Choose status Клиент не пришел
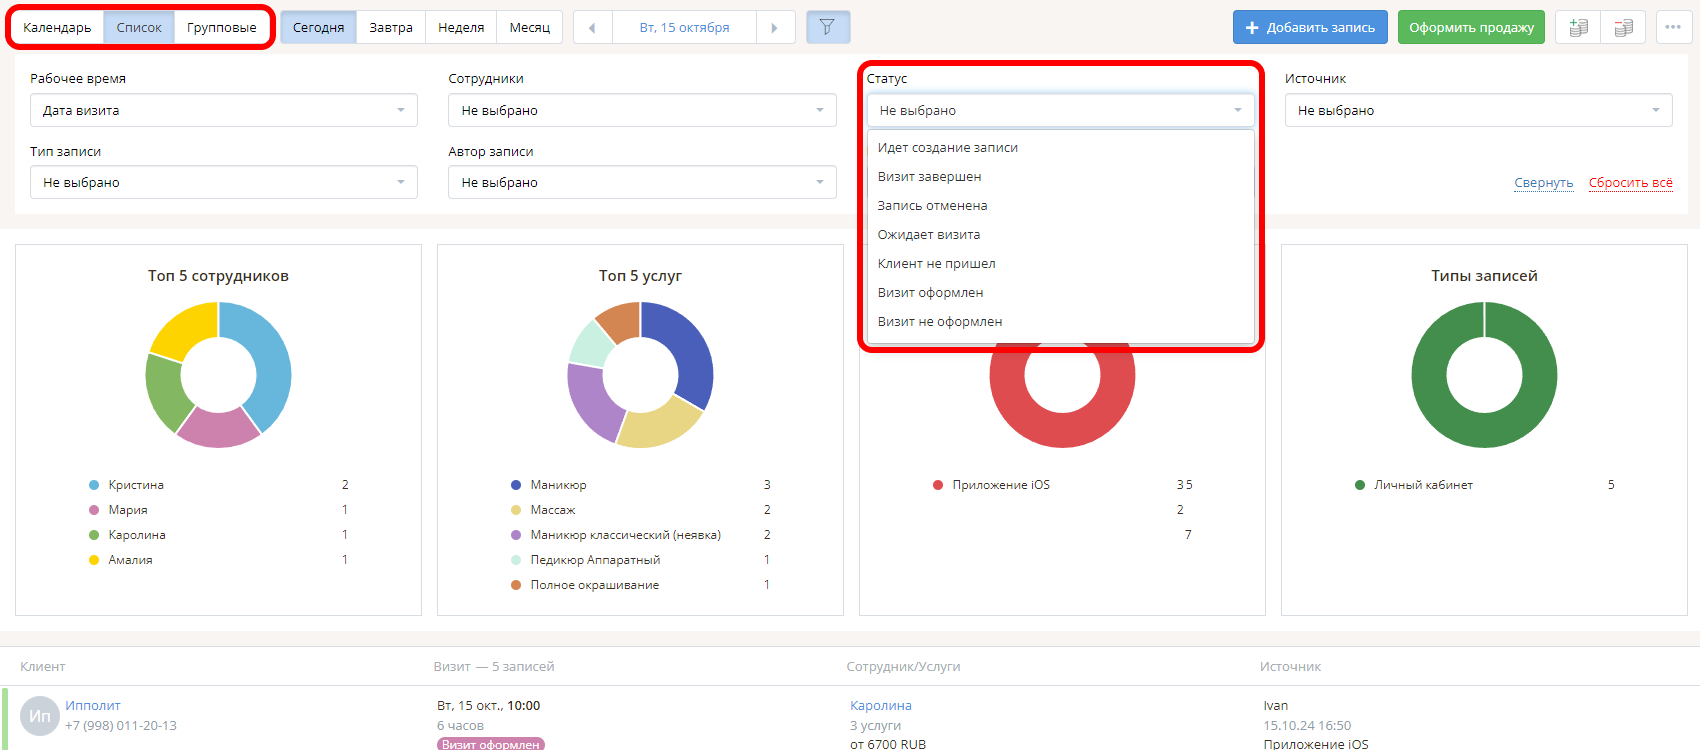This screenshot has height=750, width=1700. click(x=1061, y=263)
